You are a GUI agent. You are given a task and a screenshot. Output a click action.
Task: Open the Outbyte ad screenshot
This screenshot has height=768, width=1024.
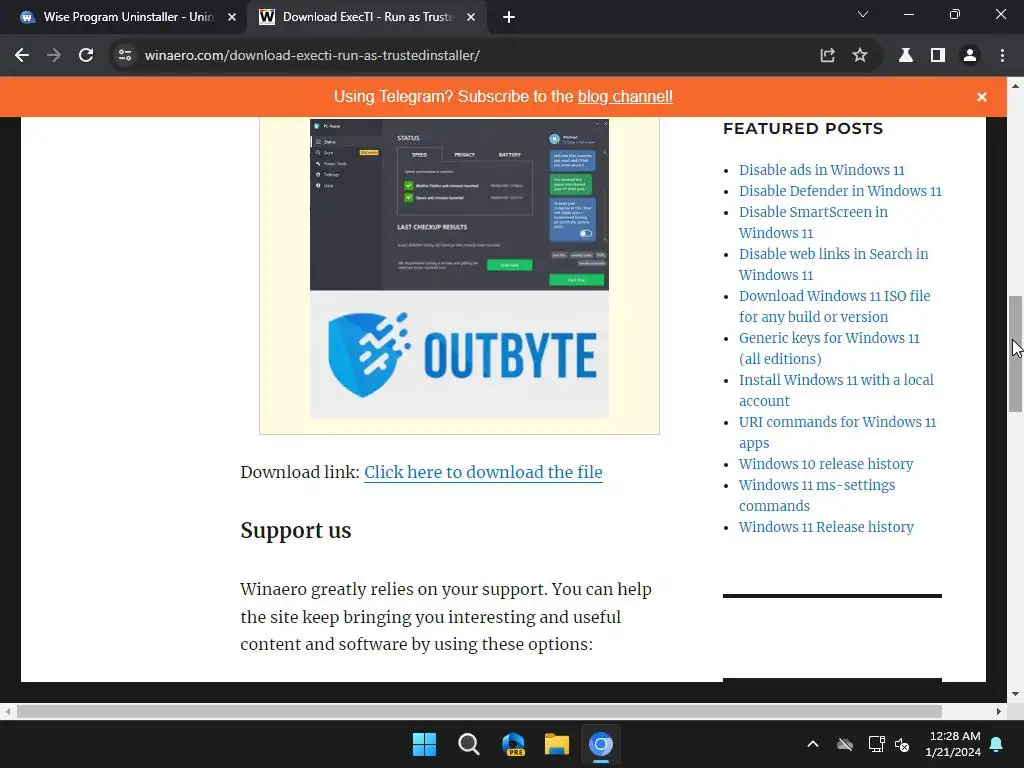pyautogui.click(x=459, y=204)
